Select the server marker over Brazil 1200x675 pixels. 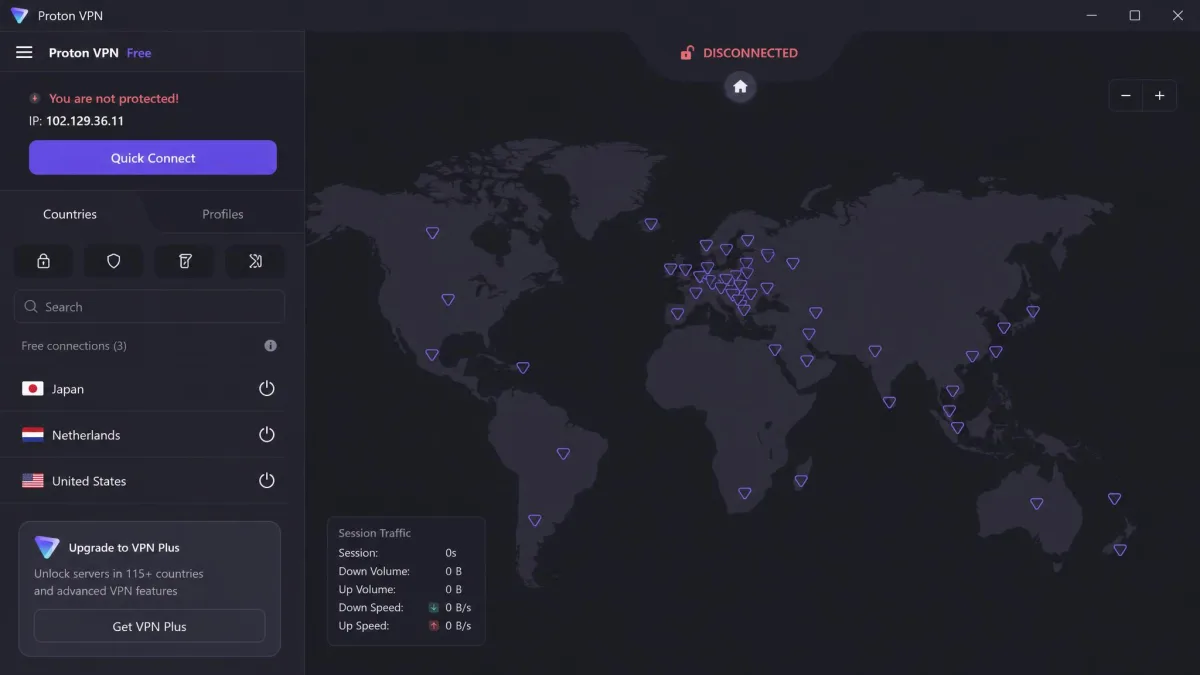[x=563, y=454]
